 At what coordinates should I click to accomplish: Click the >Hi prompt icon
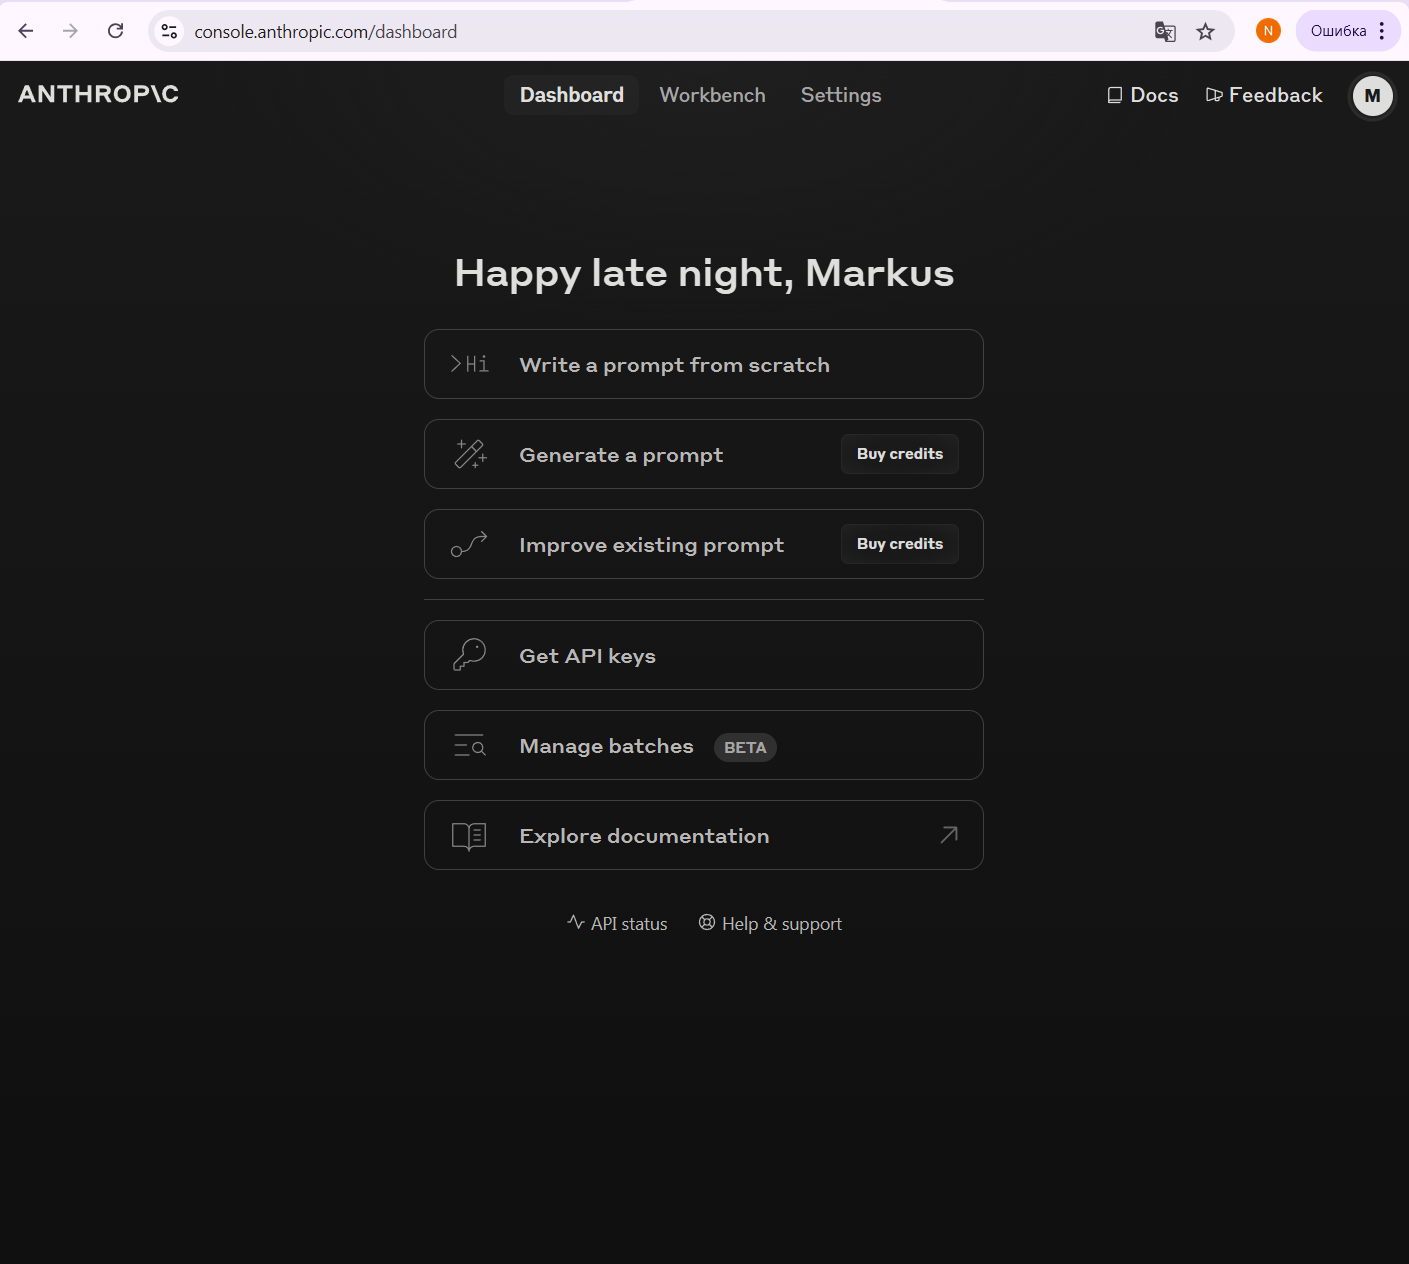coord(469,364)
